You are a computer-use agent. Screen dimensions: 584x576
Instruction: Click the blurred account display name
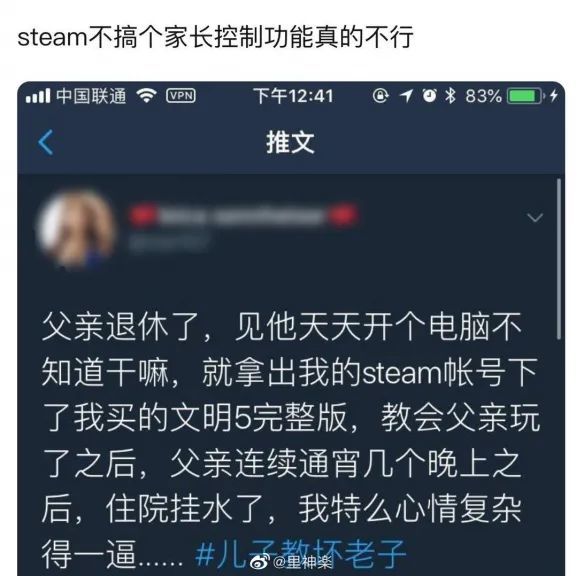click(244, 215)
